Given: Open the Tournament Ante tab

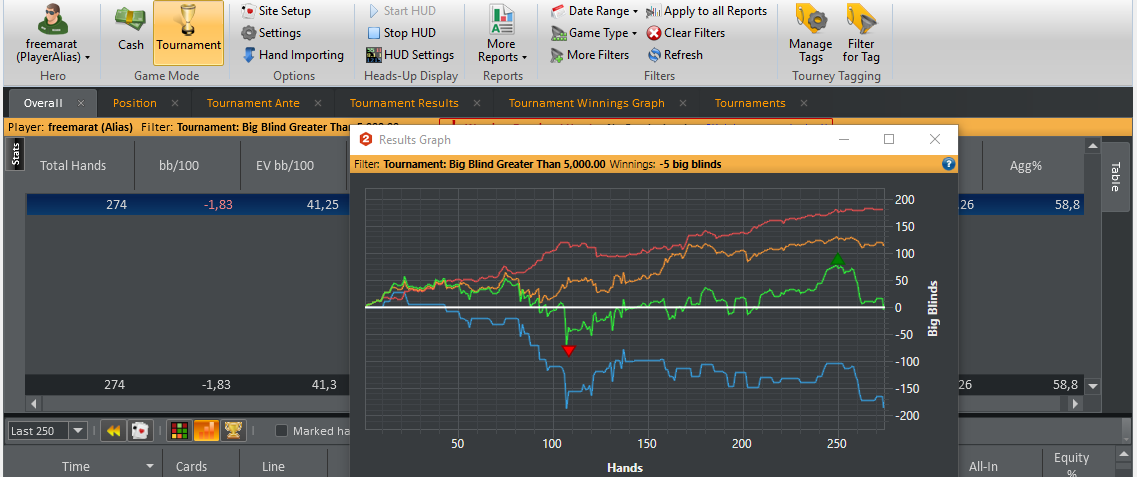Looking at the screenshot, I should pos(253,103).
